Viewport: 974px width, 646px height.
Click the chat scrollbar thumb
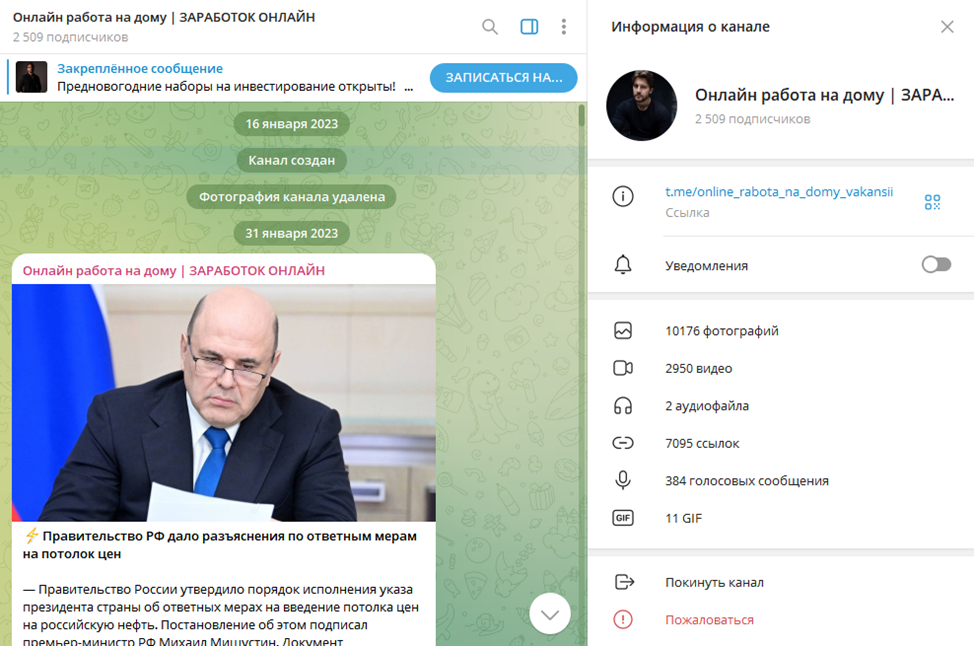coord(582,116)
